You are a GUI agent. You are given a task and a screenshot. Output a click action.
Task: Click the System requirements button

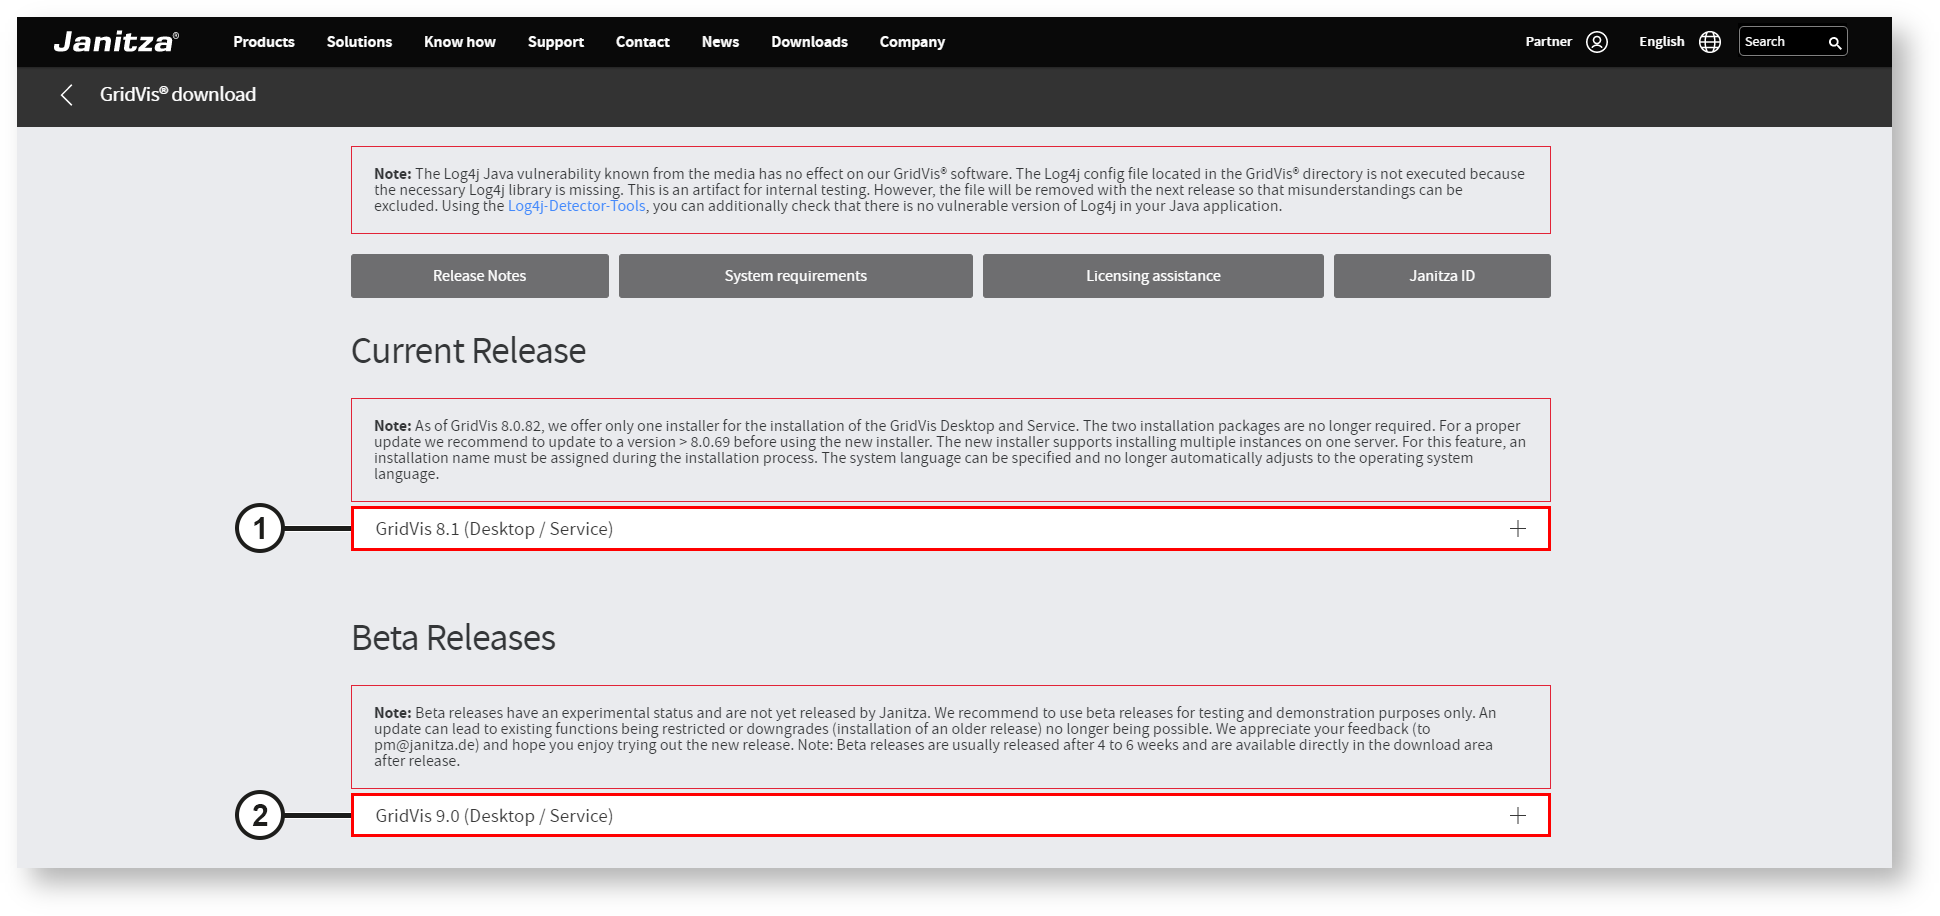(x=795, y=276)
